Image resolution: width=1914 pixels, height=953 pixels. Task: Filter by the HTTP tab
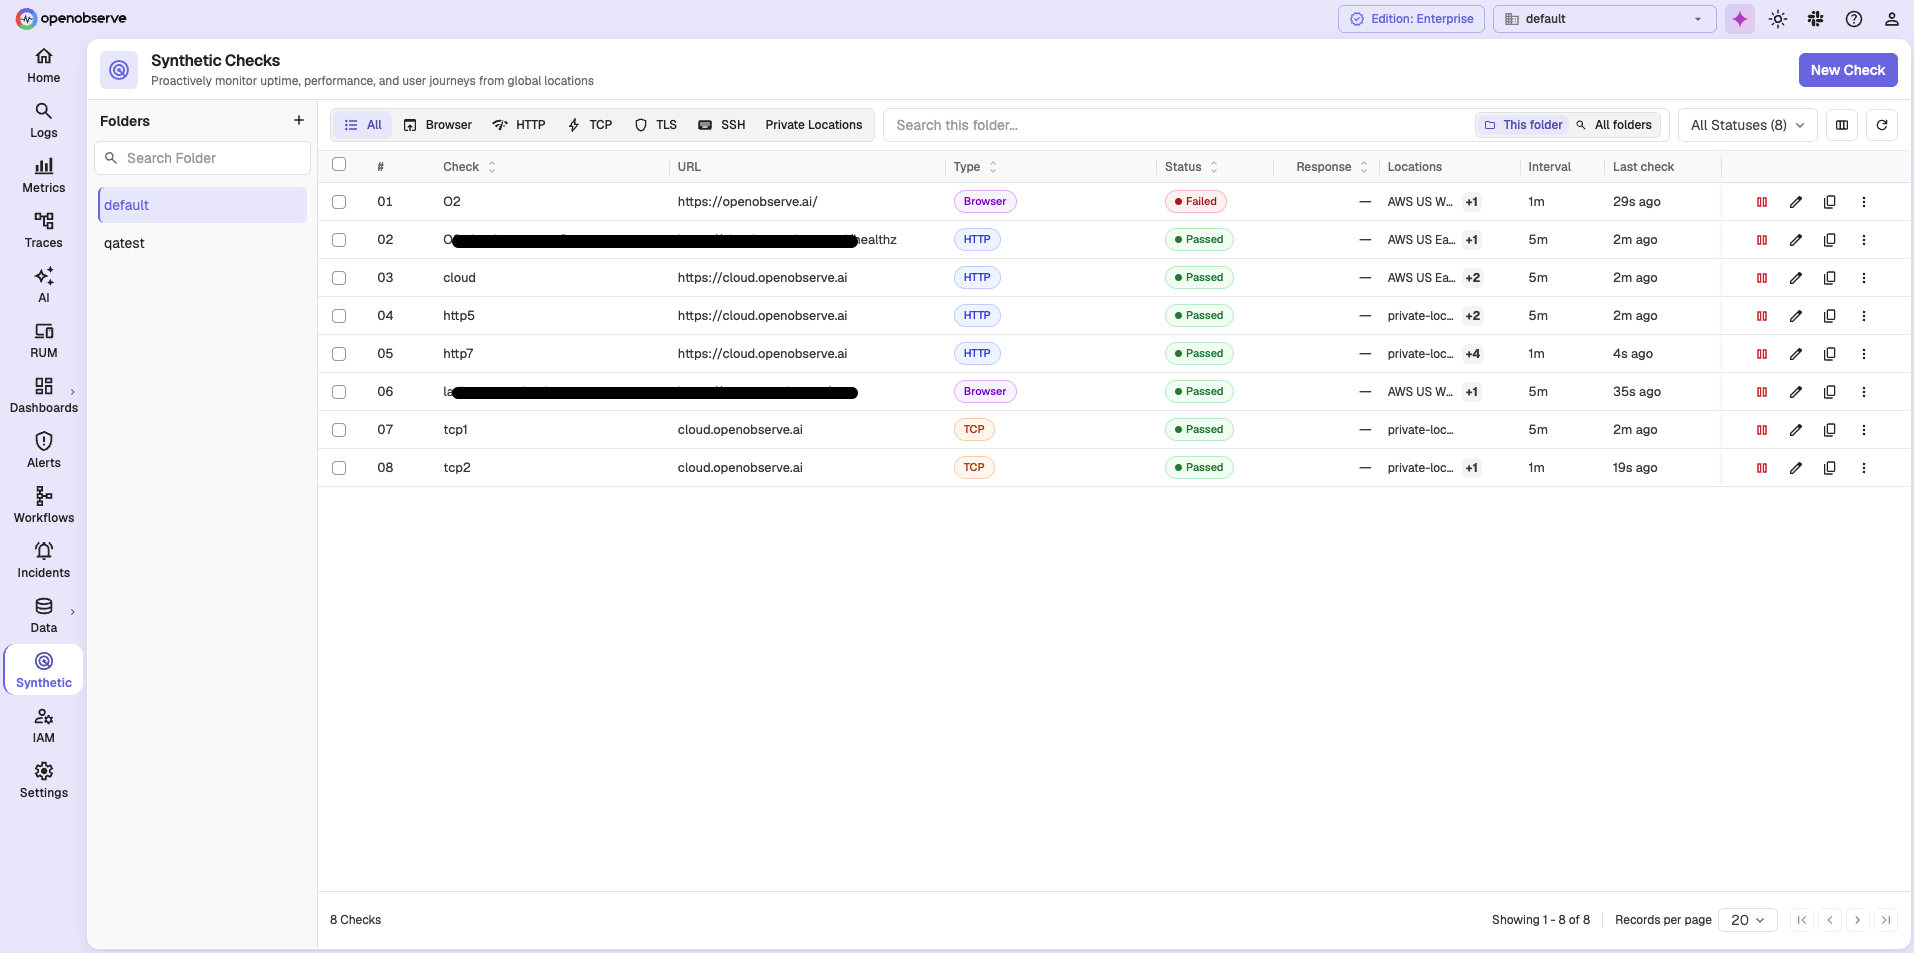coord(519,125)
